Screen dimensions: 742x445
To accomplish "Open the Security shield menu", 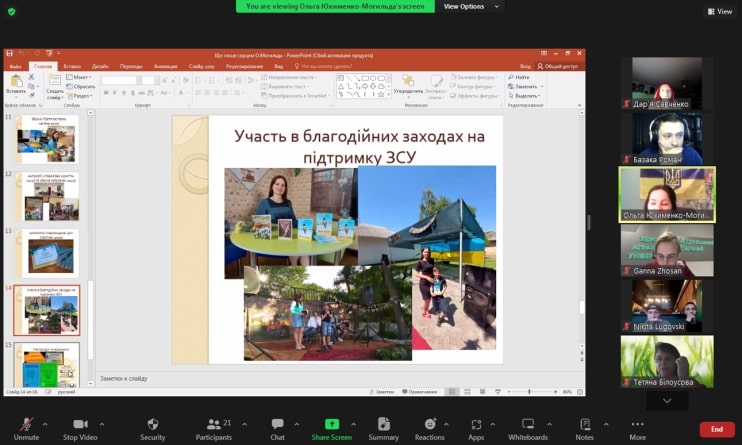I will click(x=152, y=429).
